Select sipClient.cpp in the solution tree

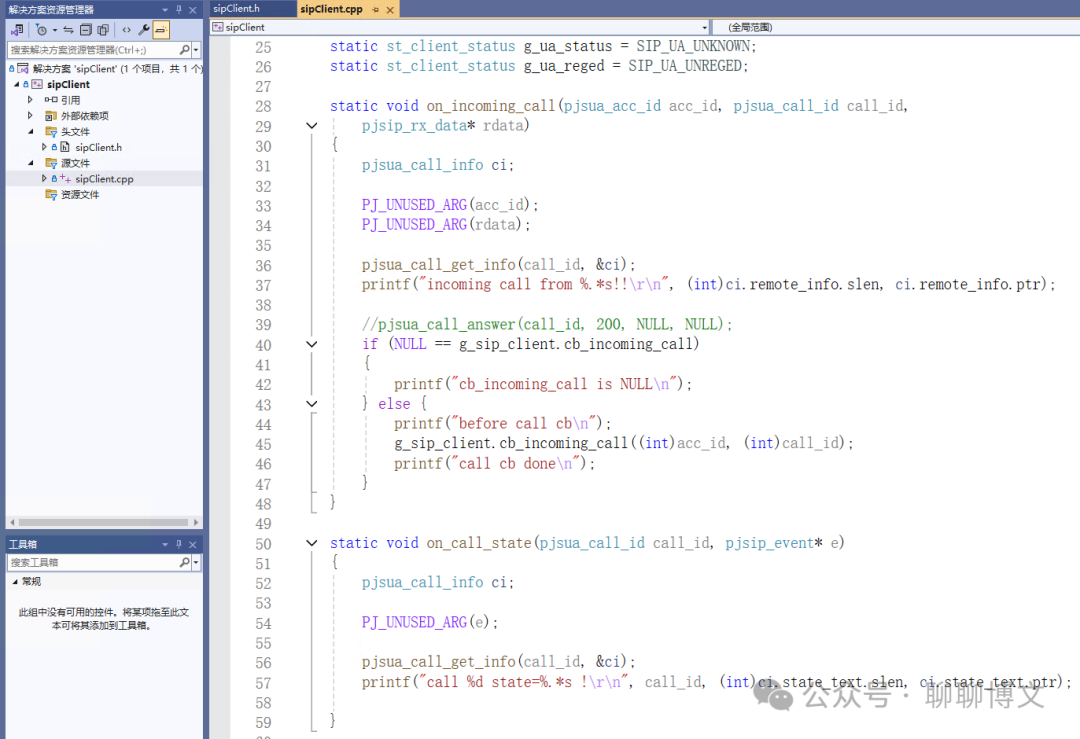[104, 179]
